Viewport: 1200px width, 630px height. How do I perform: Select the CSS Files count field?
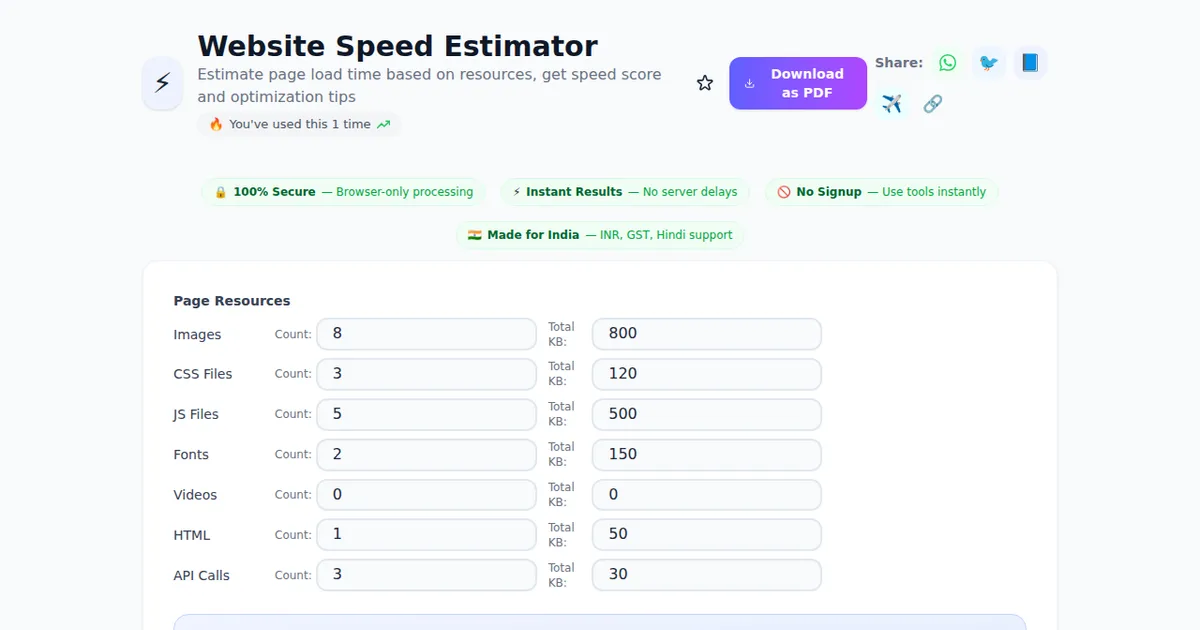tap(426, 374)
